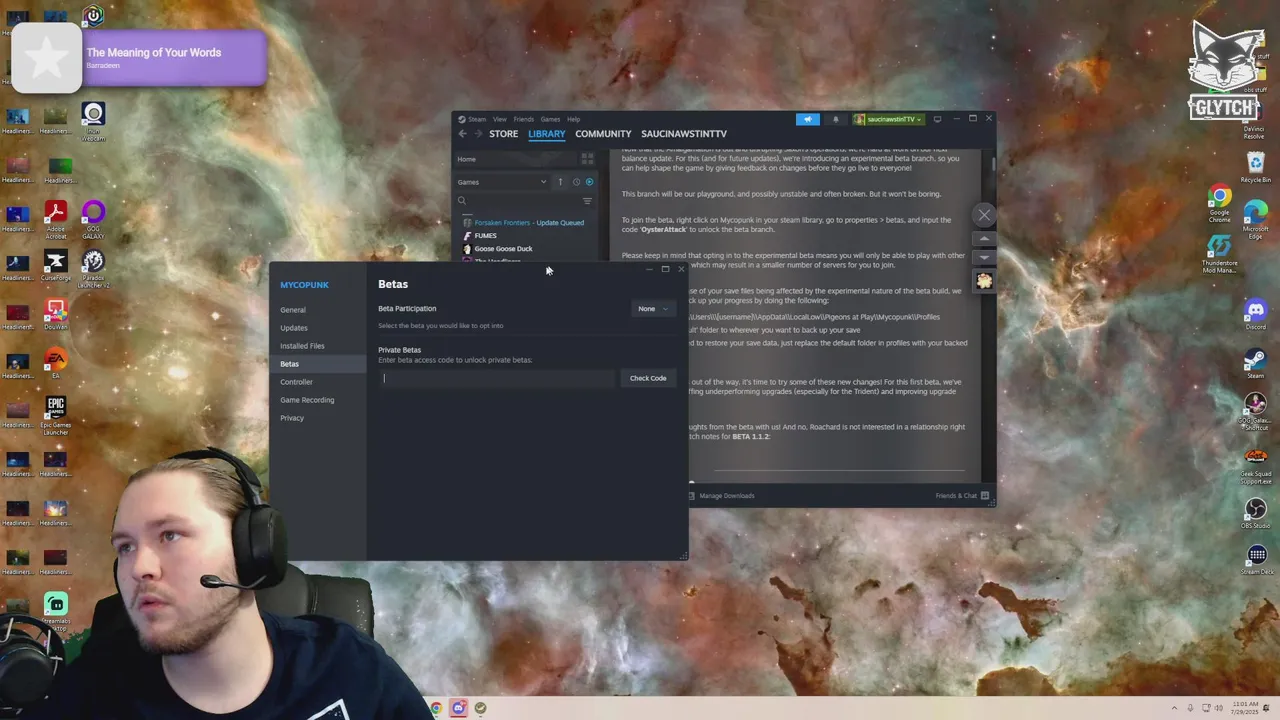Switch to the COMMUNITY tab

[x=603, y=134]
